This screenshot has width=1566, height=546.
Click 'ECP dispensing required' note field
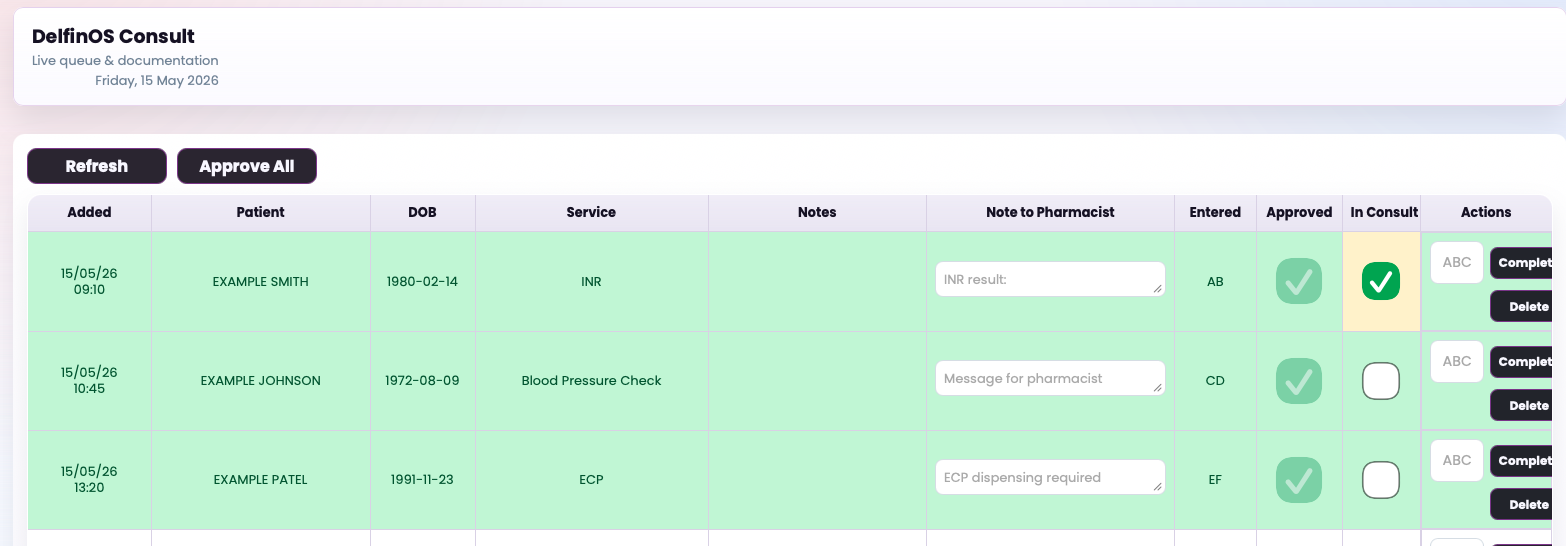tap(1050, 478)
